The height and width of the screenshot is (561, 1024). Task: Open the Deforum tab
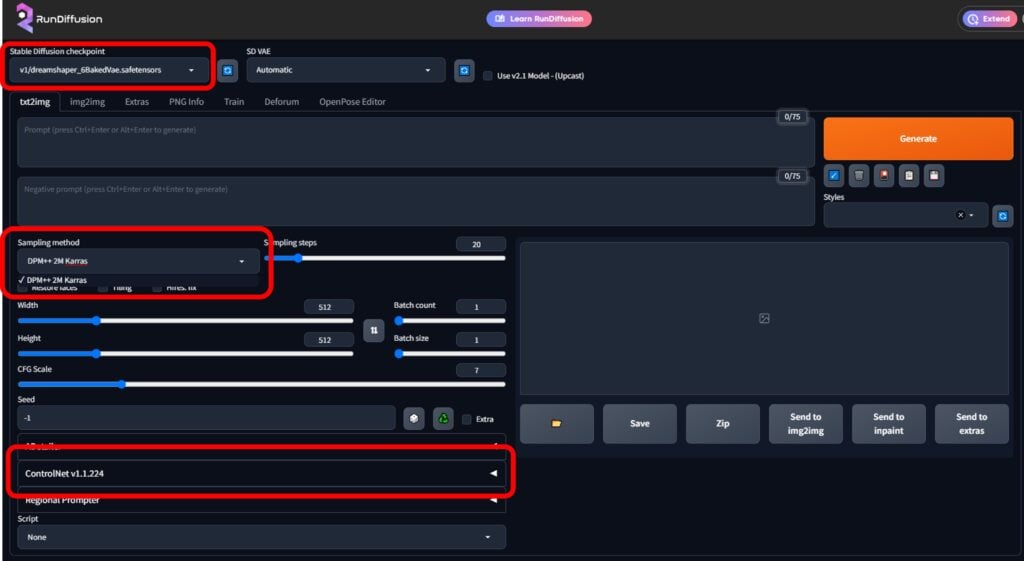point(281,102)
